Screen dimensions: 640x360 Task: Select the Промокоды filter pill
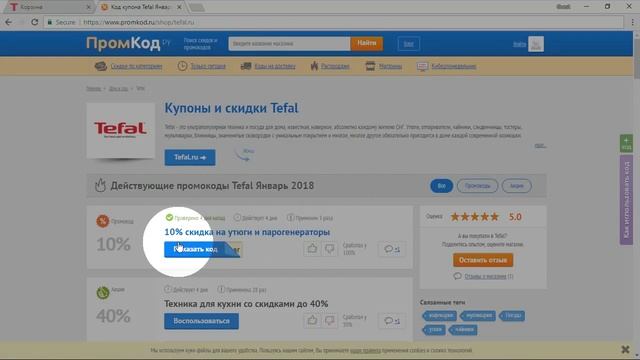pos(477,186)
